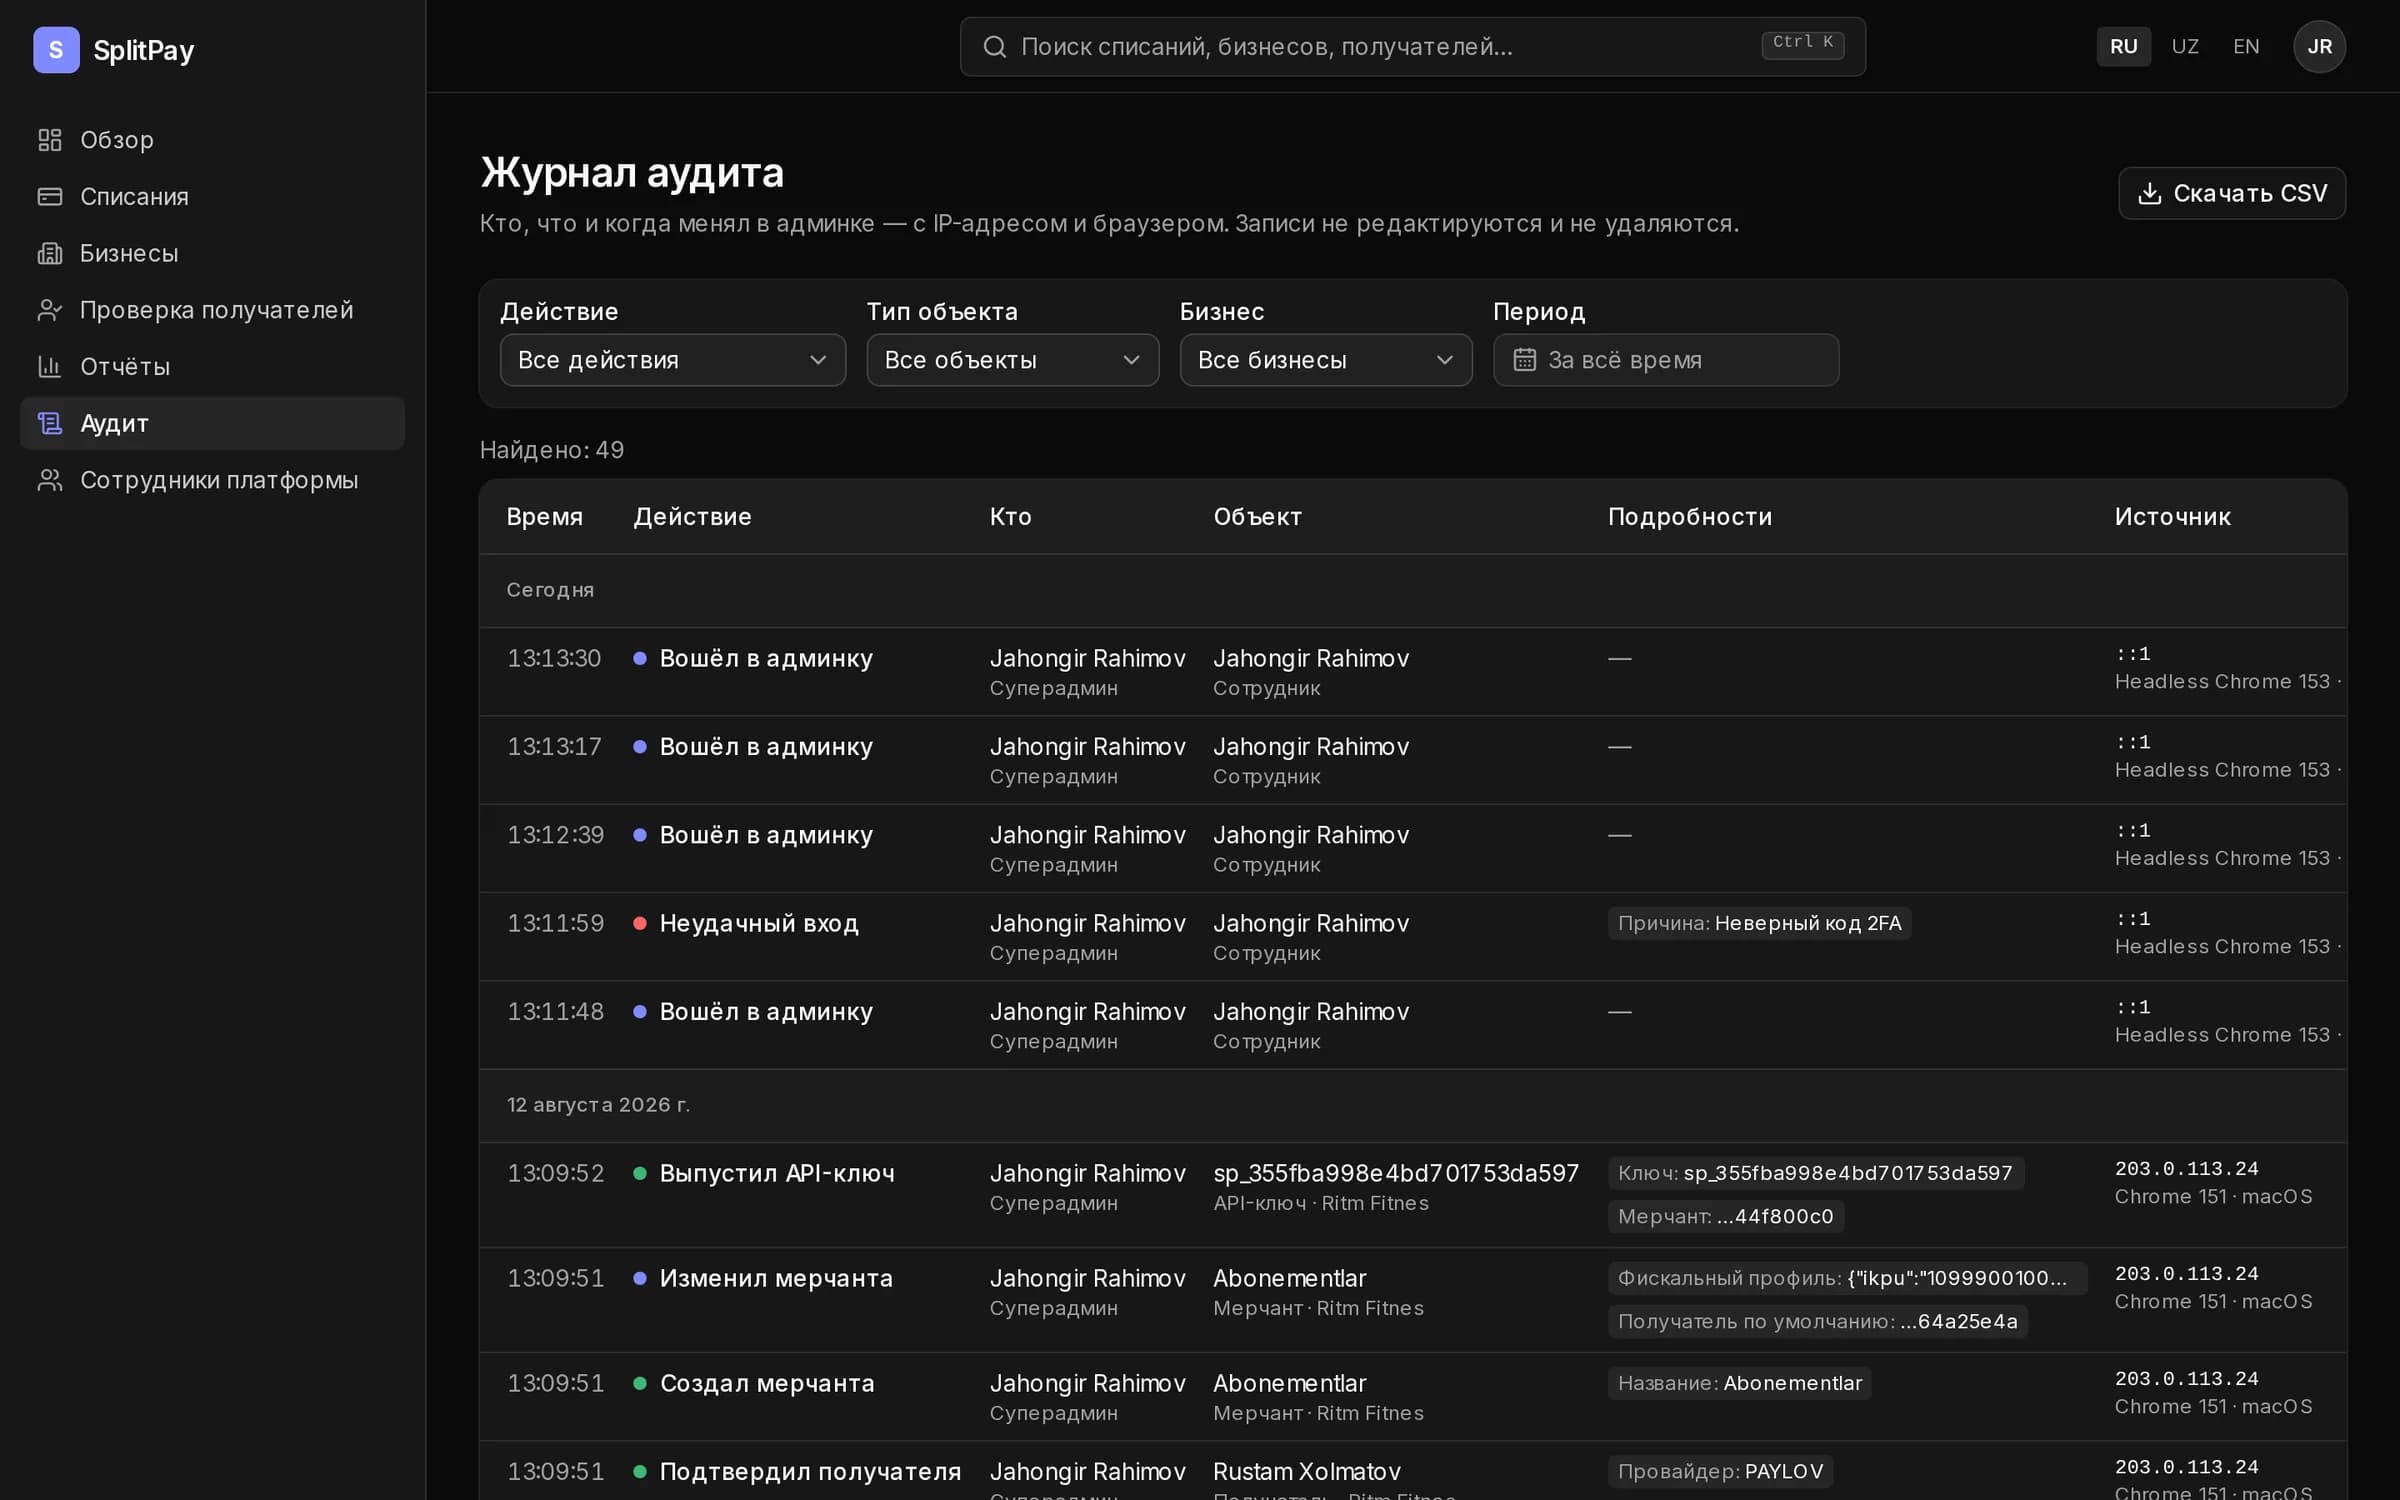
Task: Go to Обзор in the sidebar
Action: click(x=212, y=140)
